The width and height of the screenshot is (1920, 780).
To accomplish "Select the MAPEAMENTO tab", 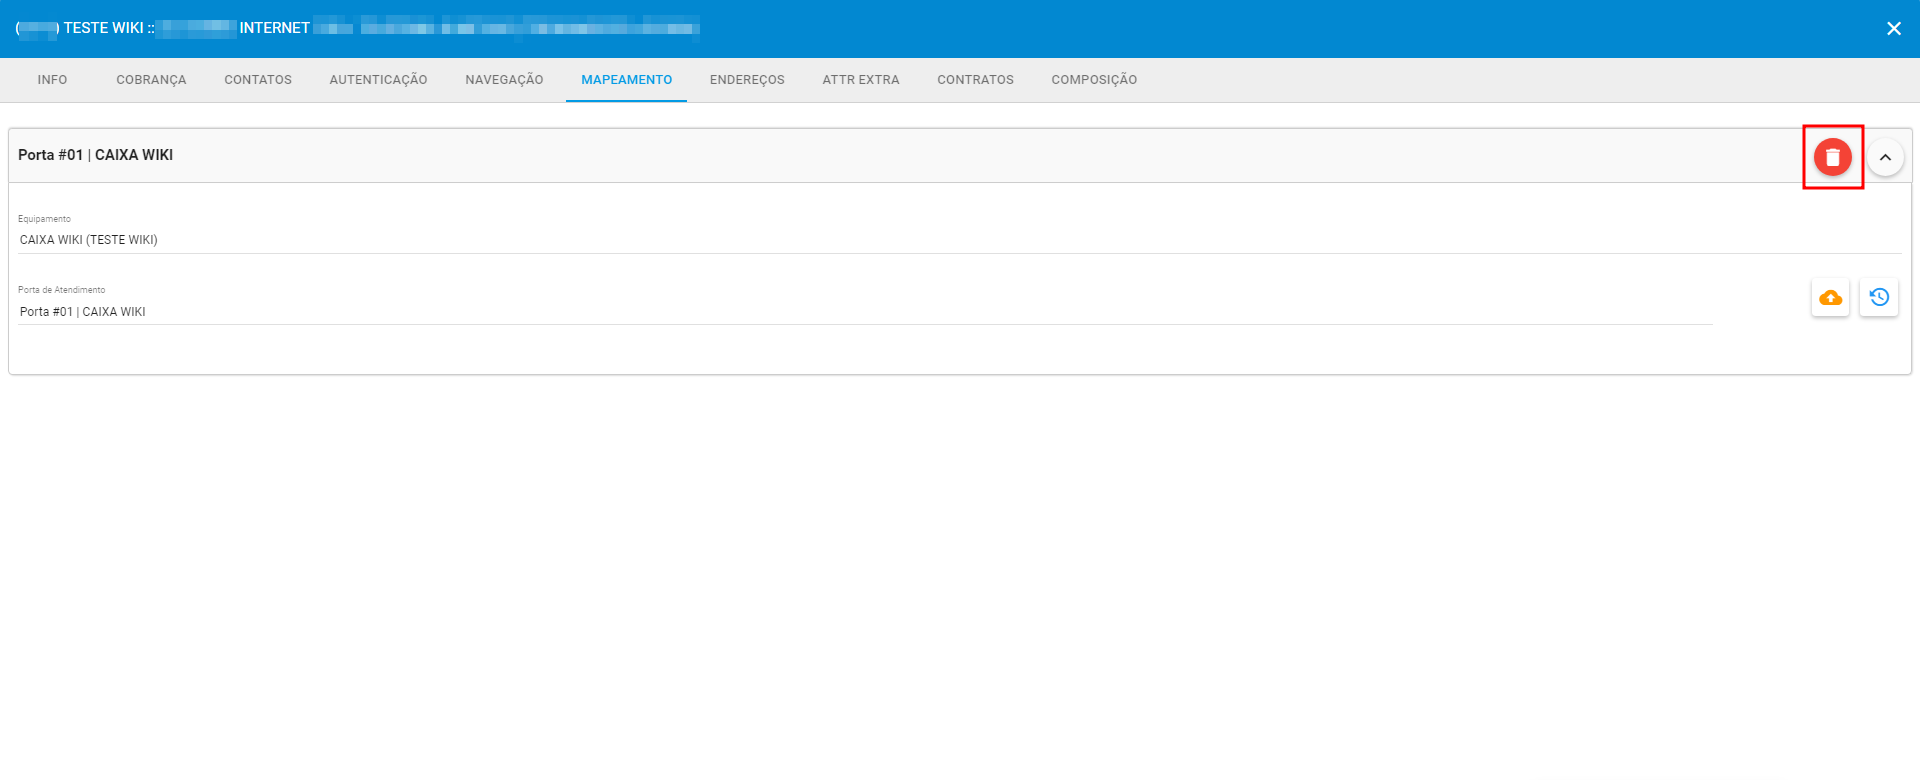I will tap(626, 80).
